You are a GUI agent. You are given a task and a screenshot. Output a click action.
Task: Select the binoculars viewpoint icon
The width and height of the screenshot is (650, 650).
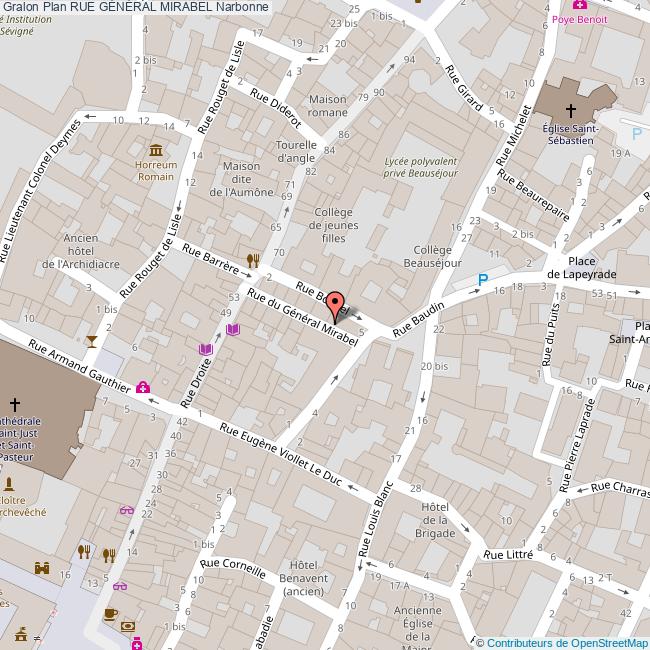click(x=43, y=568)
